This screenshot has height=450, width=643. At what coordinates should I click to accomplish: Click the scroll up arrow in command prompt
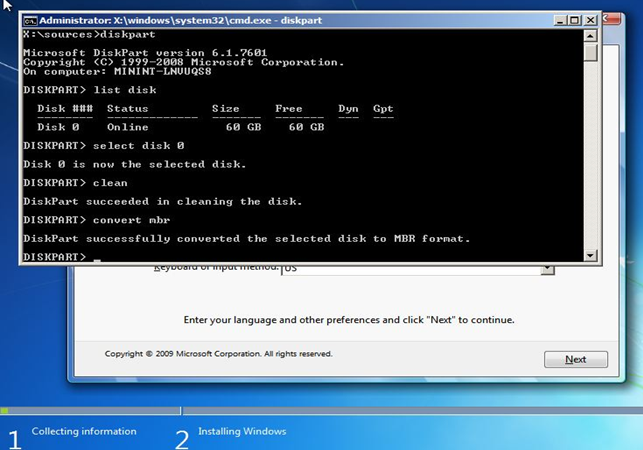point(590,36)
